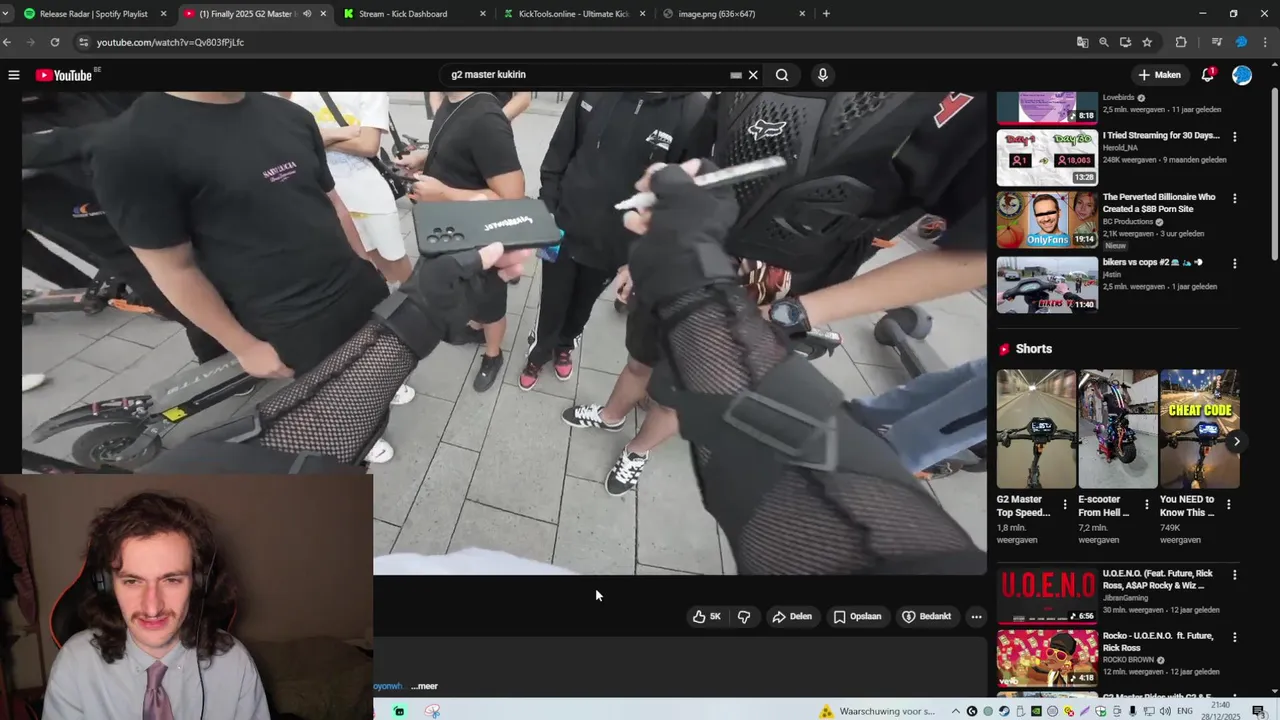
Task: Dislike the video with thumbs down
Action: (x=744, y=616)
